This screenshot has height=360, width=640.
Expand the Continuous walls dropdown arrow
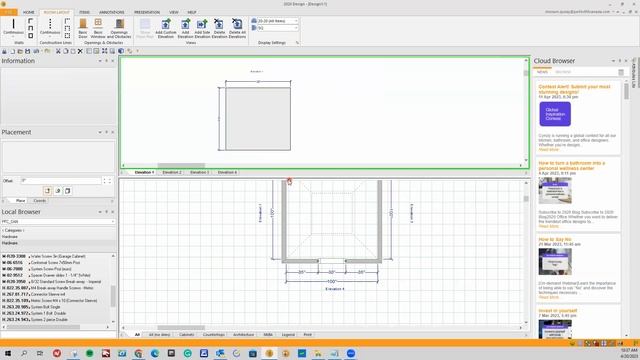tap(13, 36)
